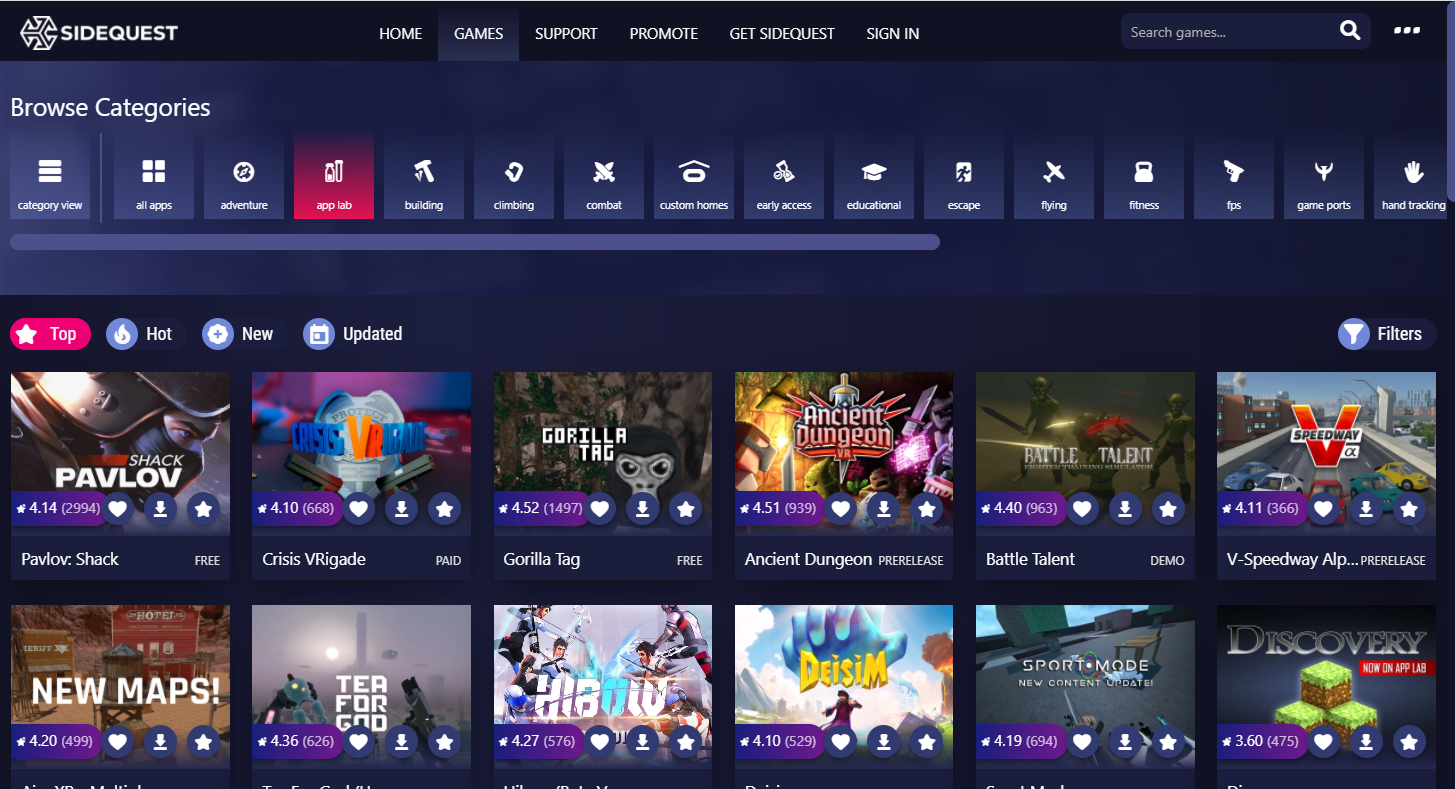Click the Crisis VRigade title link

pos(314,560)
